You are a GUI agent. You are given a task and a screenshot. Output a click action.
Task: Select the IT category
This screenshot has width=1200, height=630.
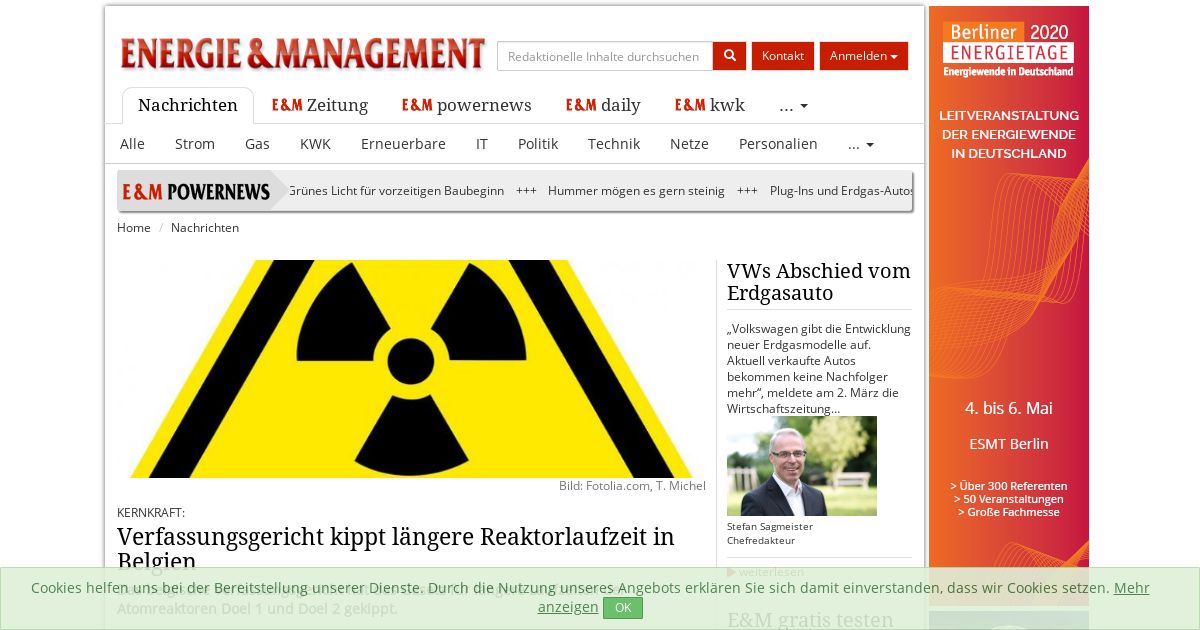pos(482,144)
